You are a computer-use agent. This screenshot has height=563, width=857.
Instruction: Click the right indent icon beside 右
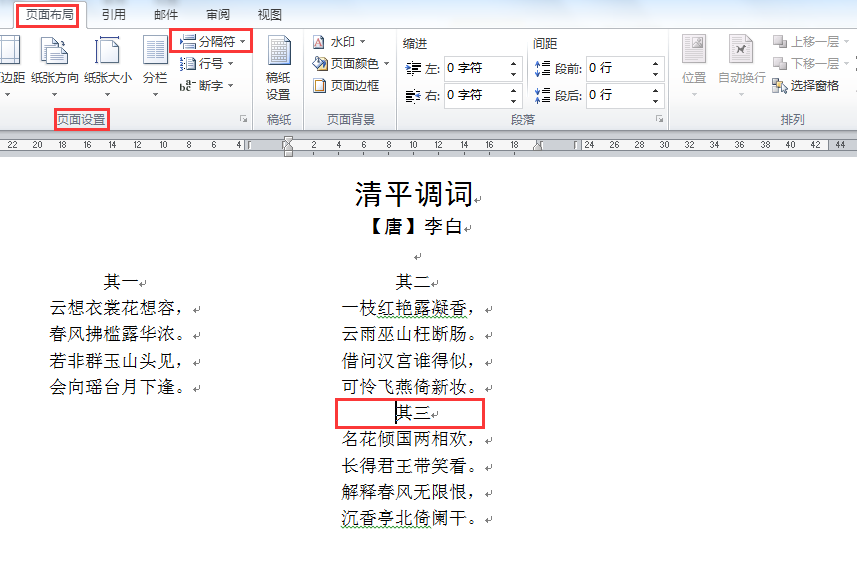413,96
